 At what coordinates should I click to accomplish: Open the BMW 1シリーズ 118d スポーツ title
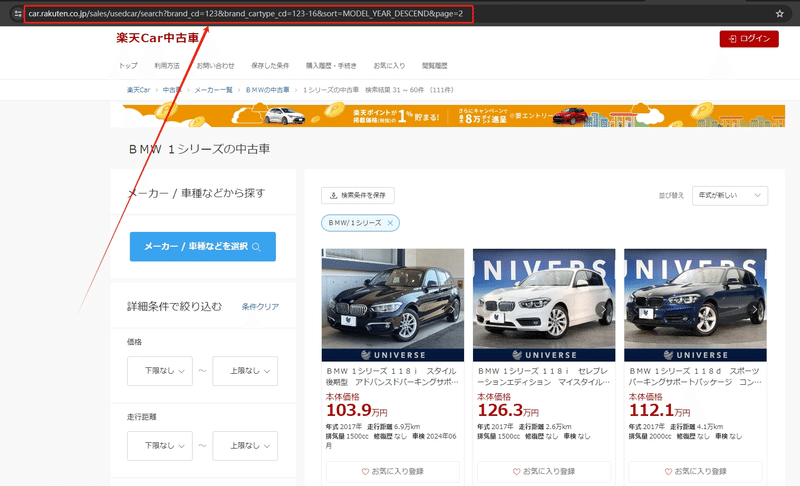695,376
